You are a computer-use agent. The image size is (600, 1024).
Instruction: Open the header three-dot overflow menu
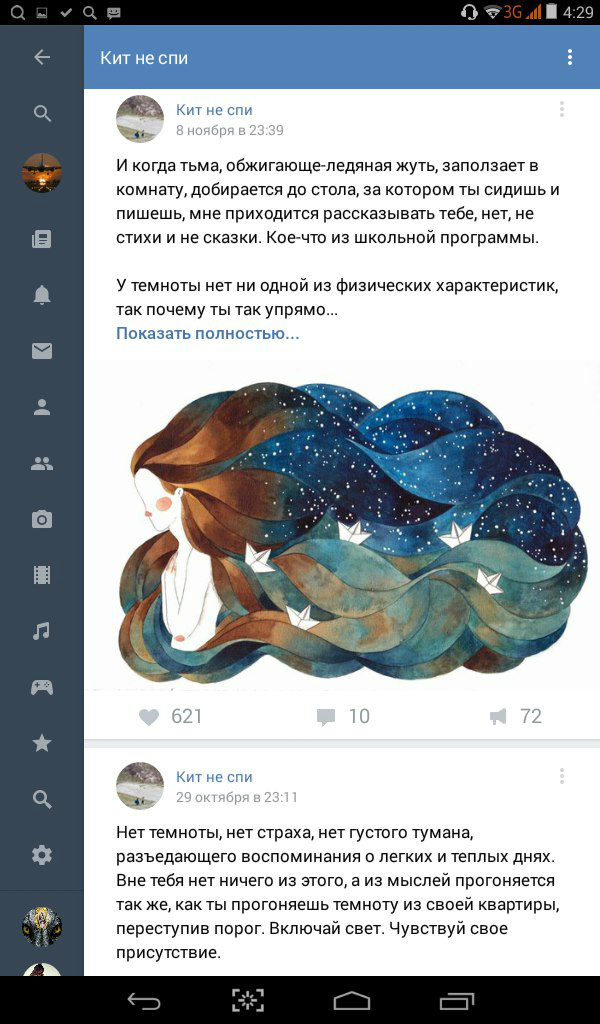tap(570, 57)
